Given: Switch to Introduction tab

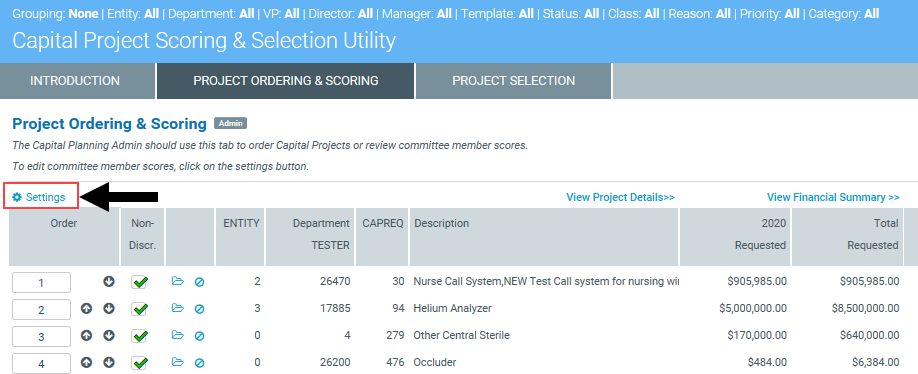Looking at the screenshot, I should (75, 81).
